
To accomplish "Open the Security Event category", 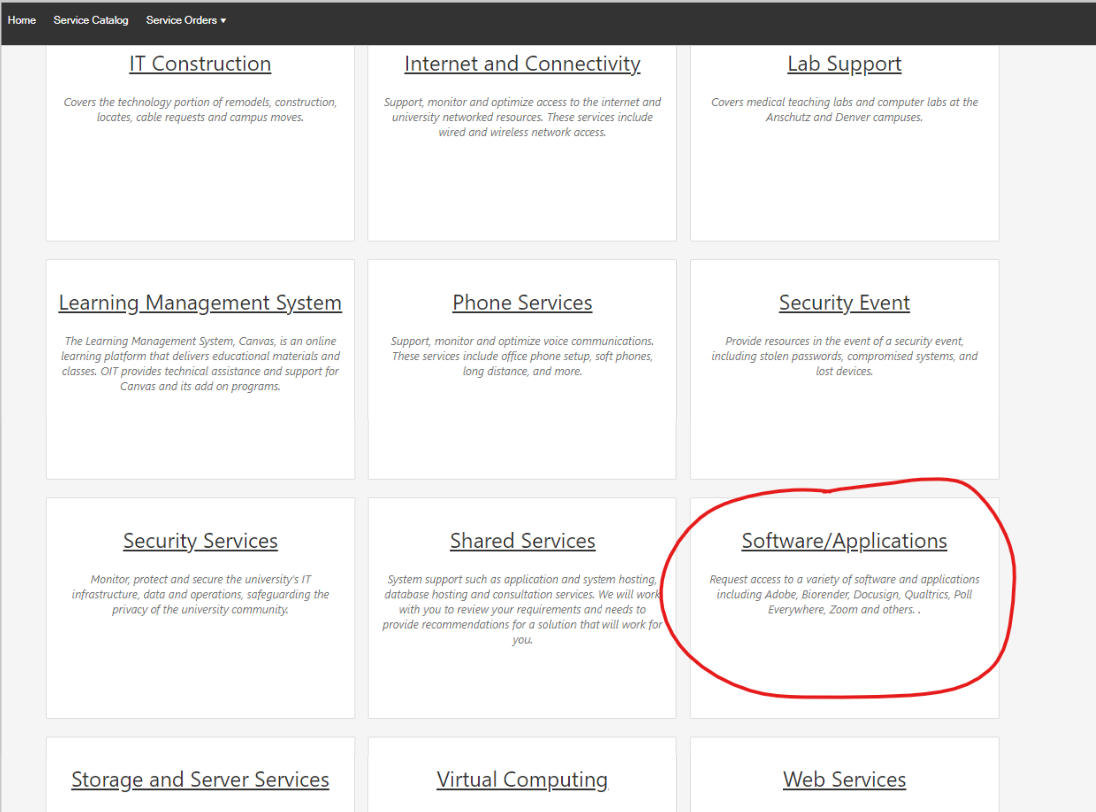I will click(844, 303).
